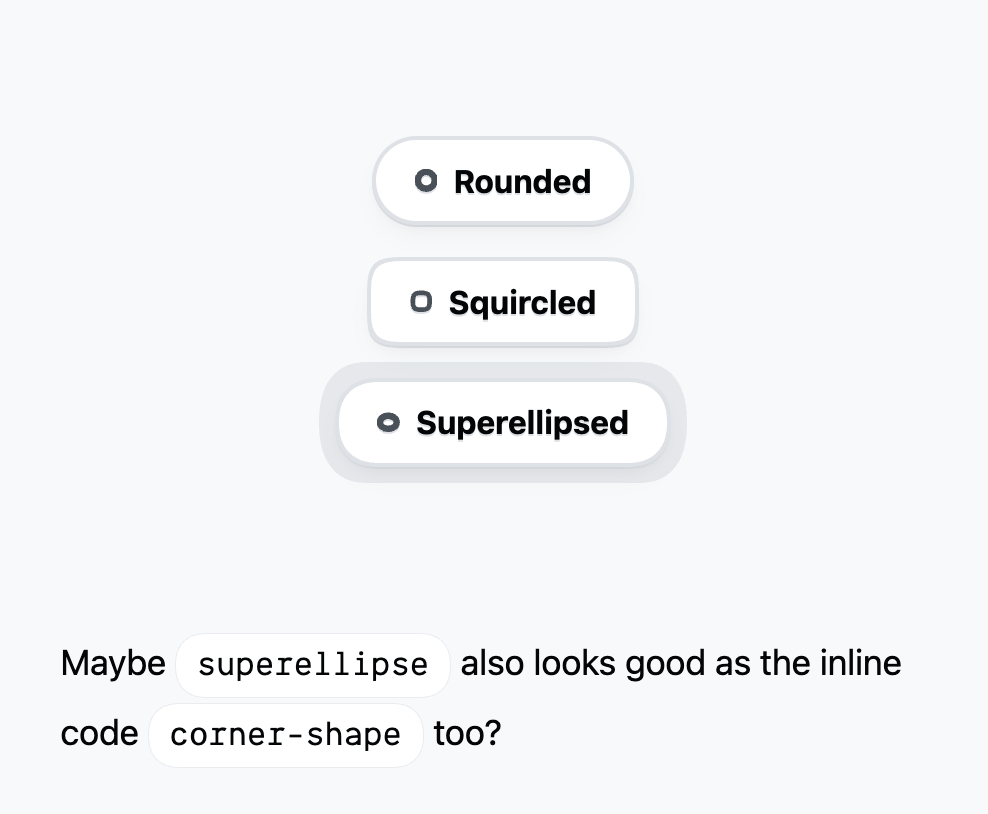The width and height of the screenshot is (988, 814).
Task: Click the word 'code' starting second line
Action: pos(99,735)
